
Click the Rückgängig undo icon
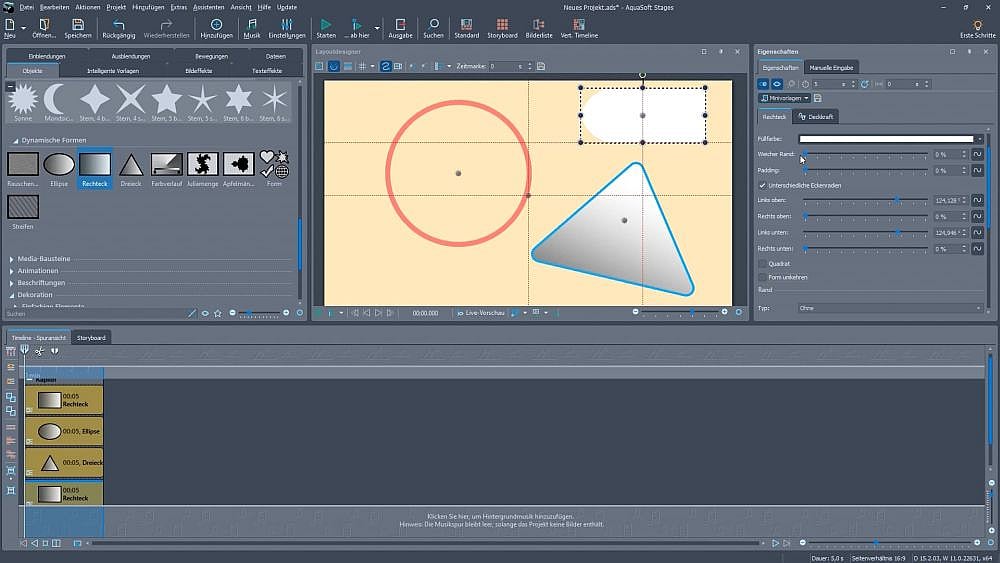click(x=119, y=25)
